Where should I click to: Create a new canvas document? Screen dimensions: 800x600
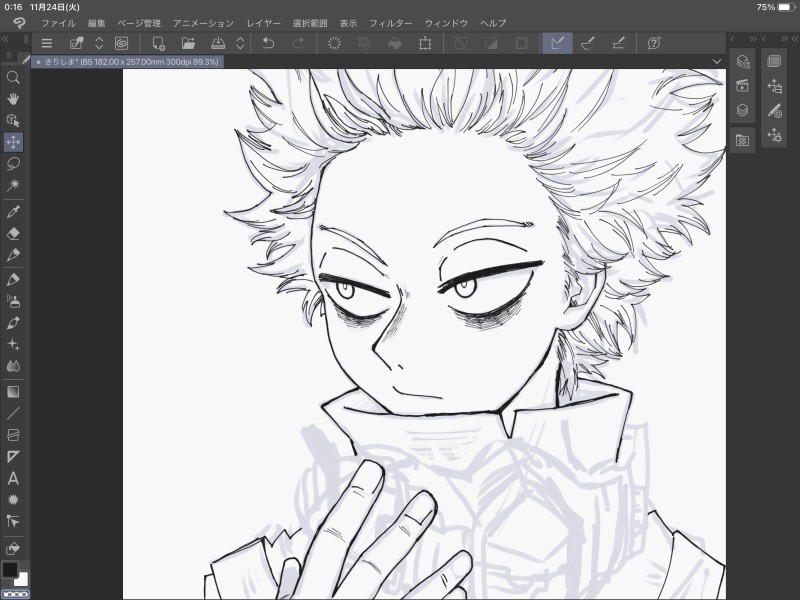tap(159, 43)
